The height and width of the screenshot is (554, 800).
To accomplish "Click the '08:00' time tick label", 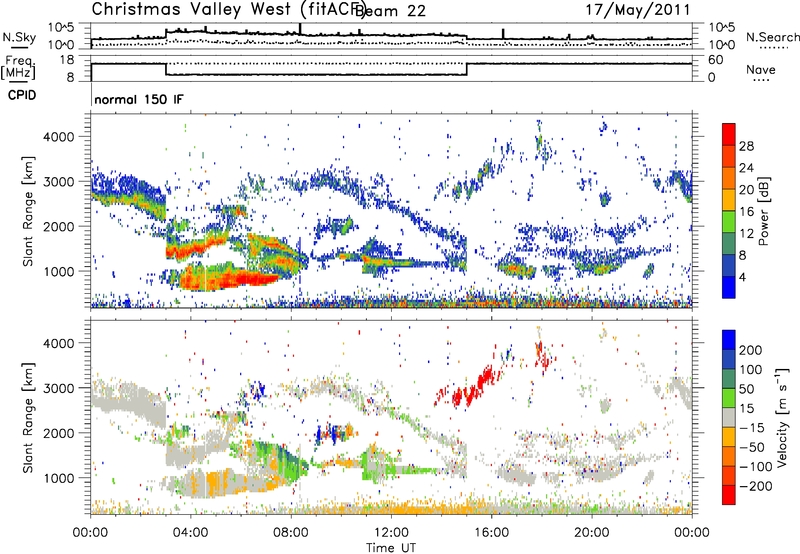I will (290, 533).
